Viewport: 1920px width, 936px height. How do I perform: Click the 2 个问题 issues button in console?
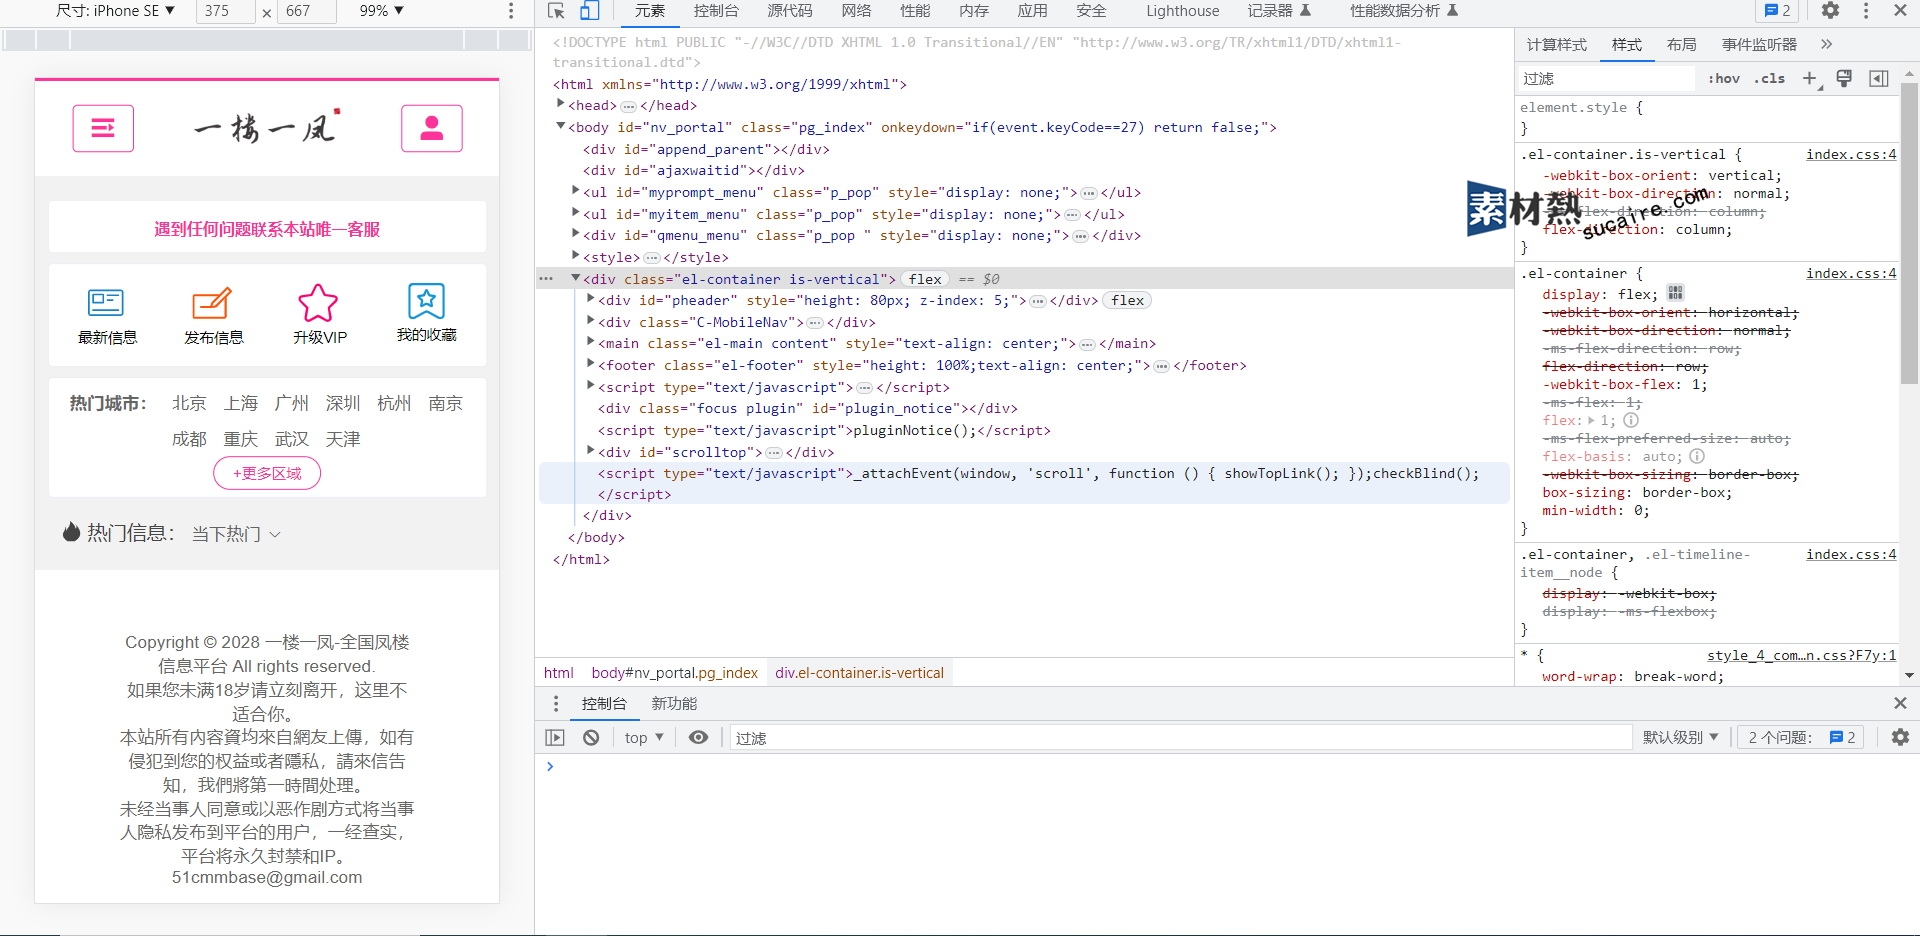coord(1800,737)
